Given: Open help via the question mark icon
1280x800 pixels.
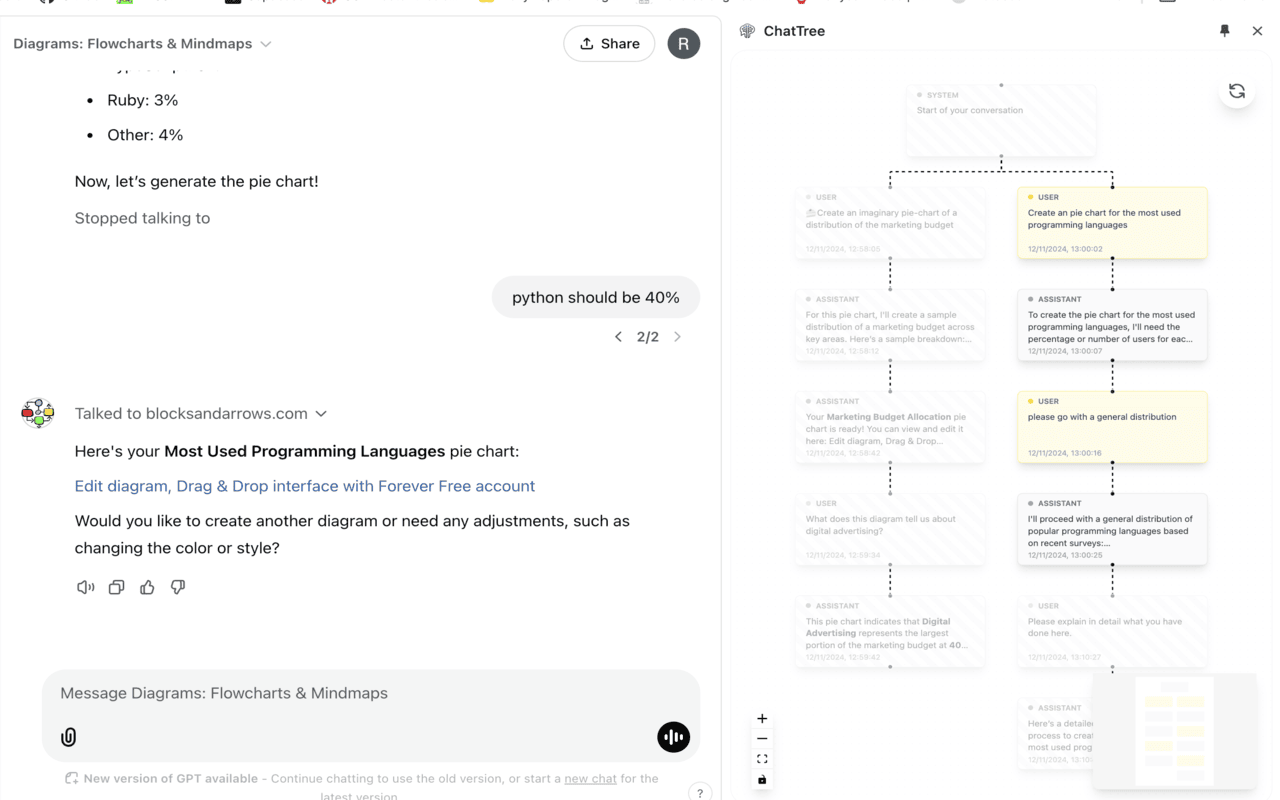Looking at the screenshot, I should point(699,792).
